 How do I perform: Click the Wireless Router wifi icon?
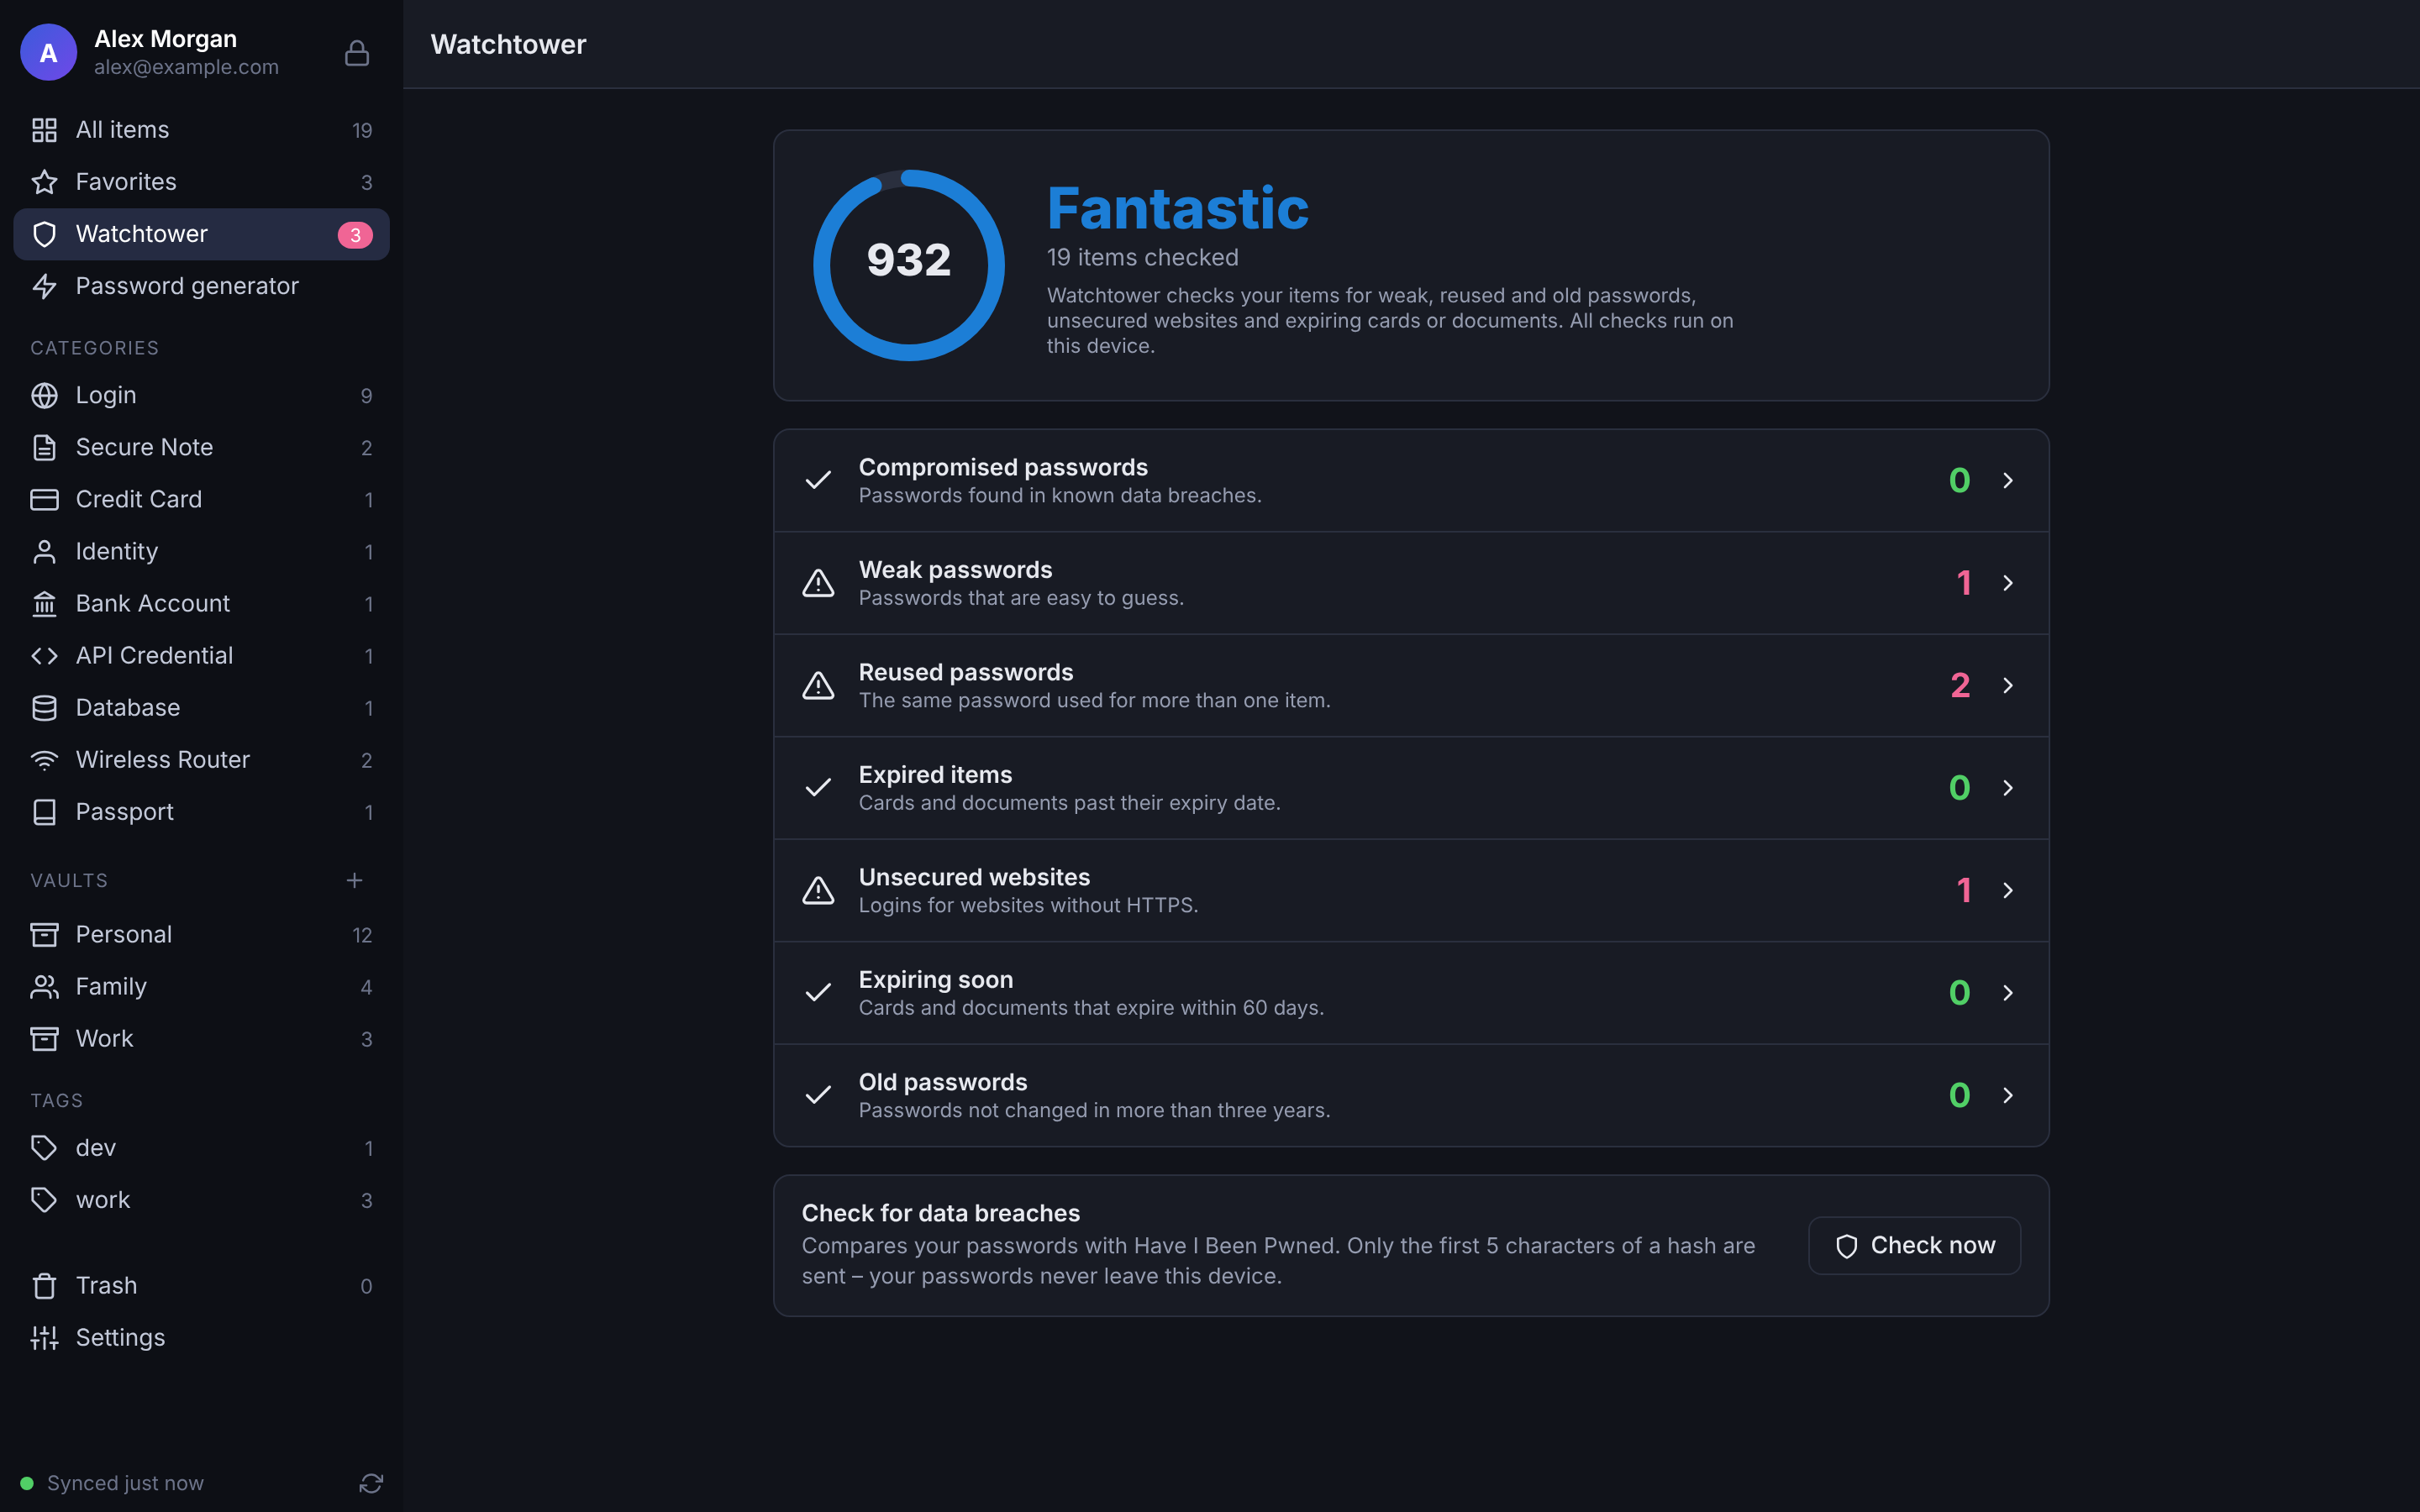point(44,759)
